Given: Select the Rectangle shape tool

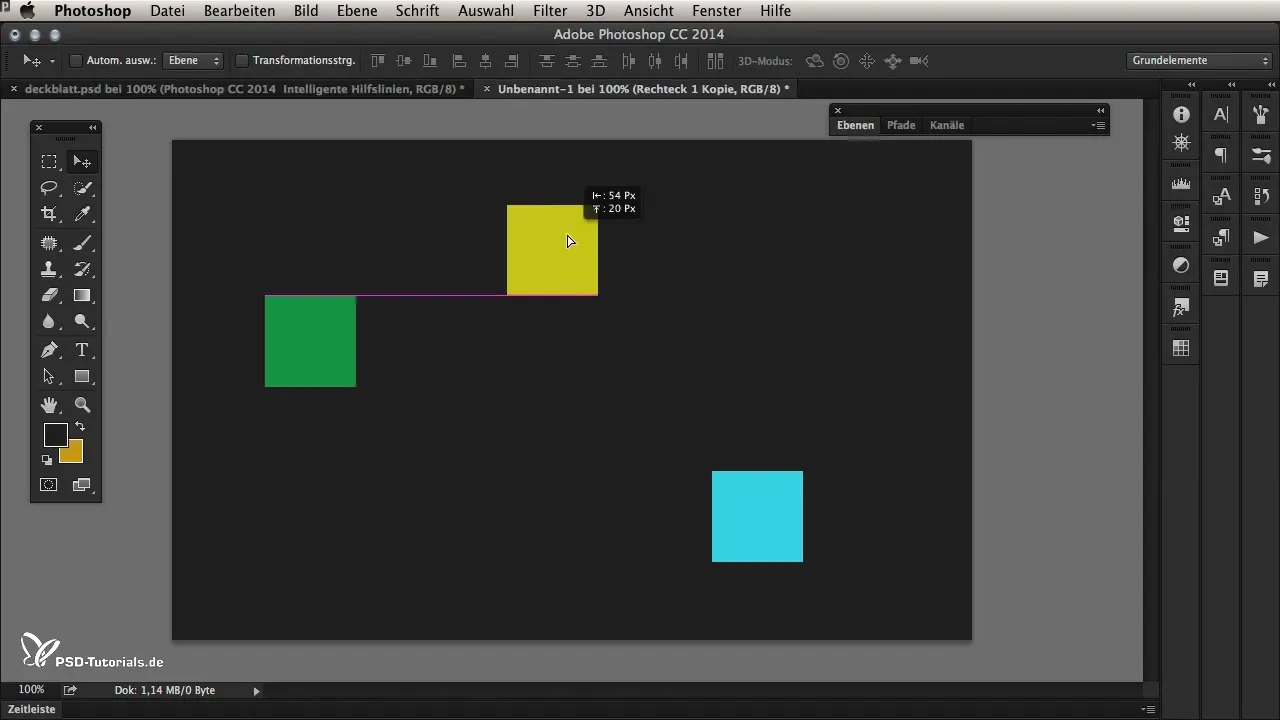Looking at the screenshot, I should (82, 377).
